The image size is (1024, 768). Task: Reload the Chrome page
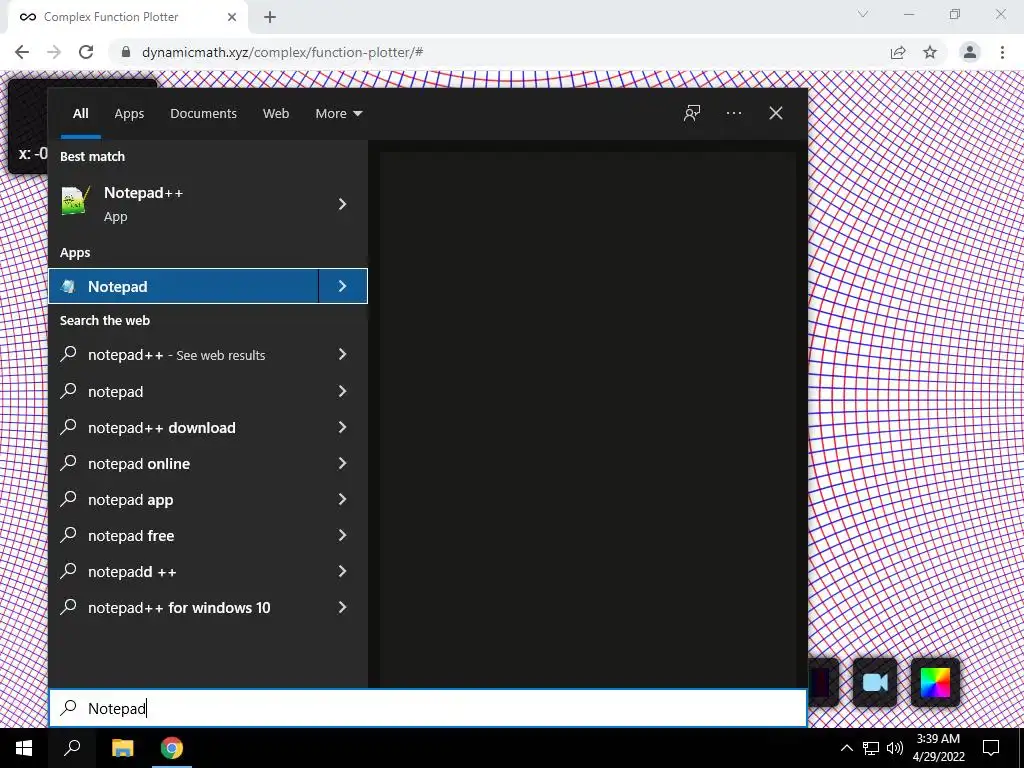click(x=86, y=52)
